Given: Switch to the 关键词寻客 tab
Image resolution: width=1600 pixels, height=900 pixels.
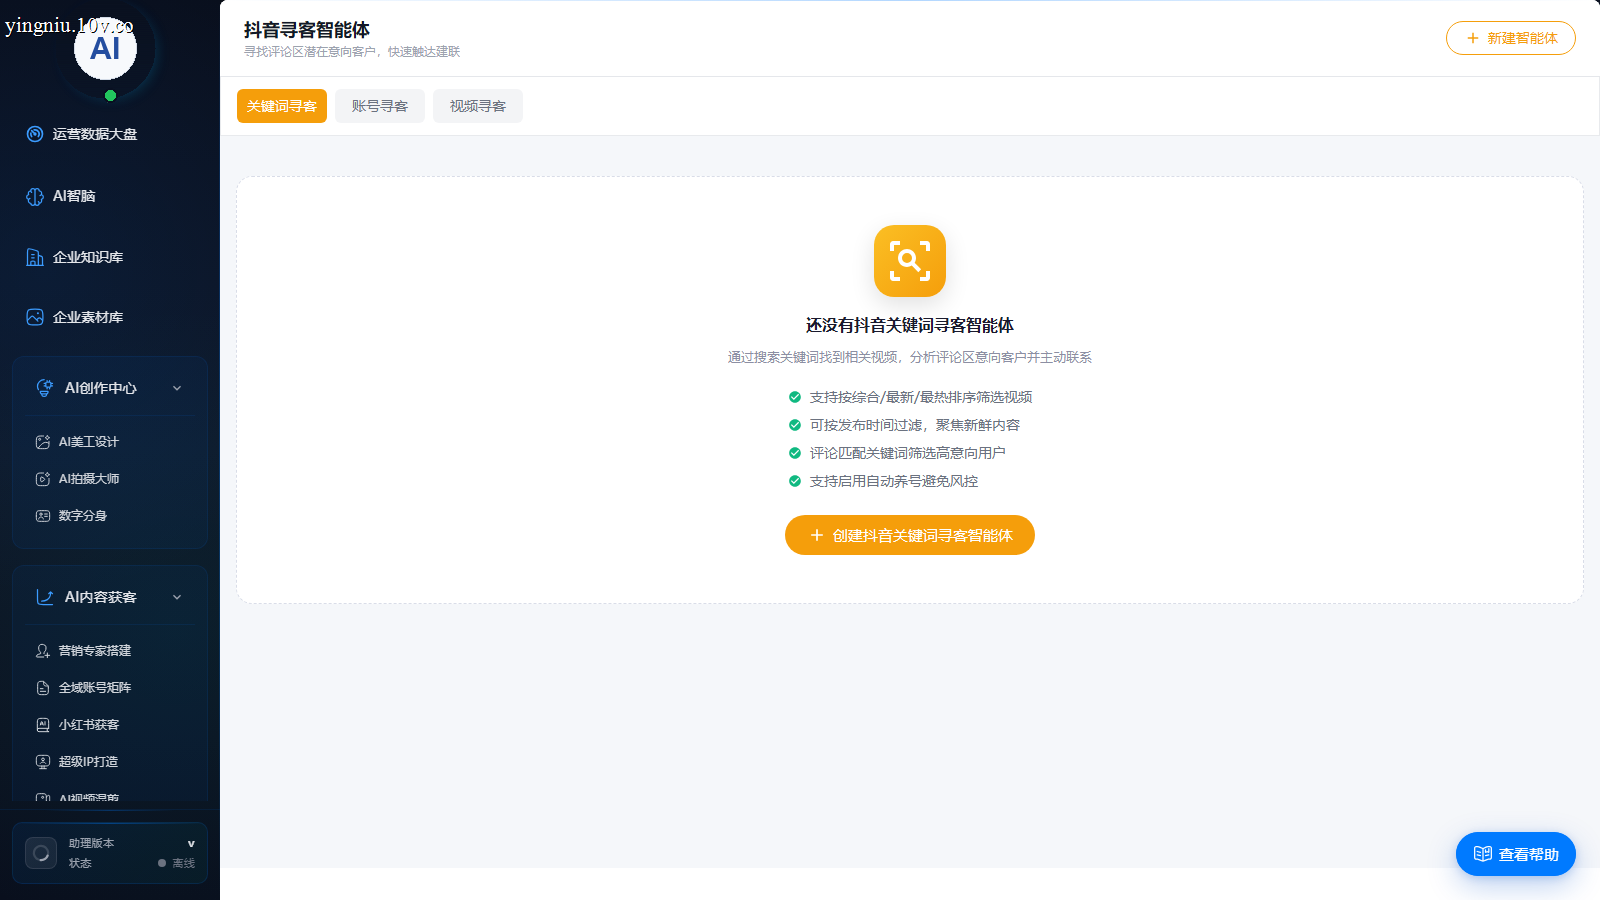Looking at the screenshot, I should tap(282, 106).
